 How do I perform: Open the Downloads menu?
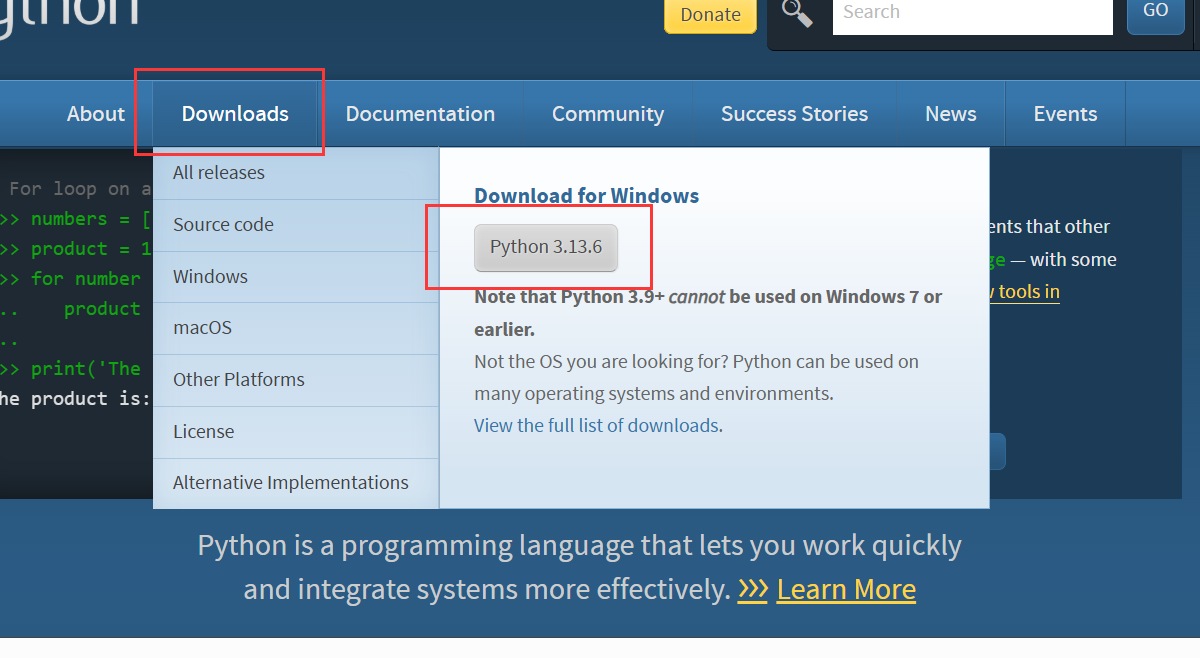tap(235, 114)
